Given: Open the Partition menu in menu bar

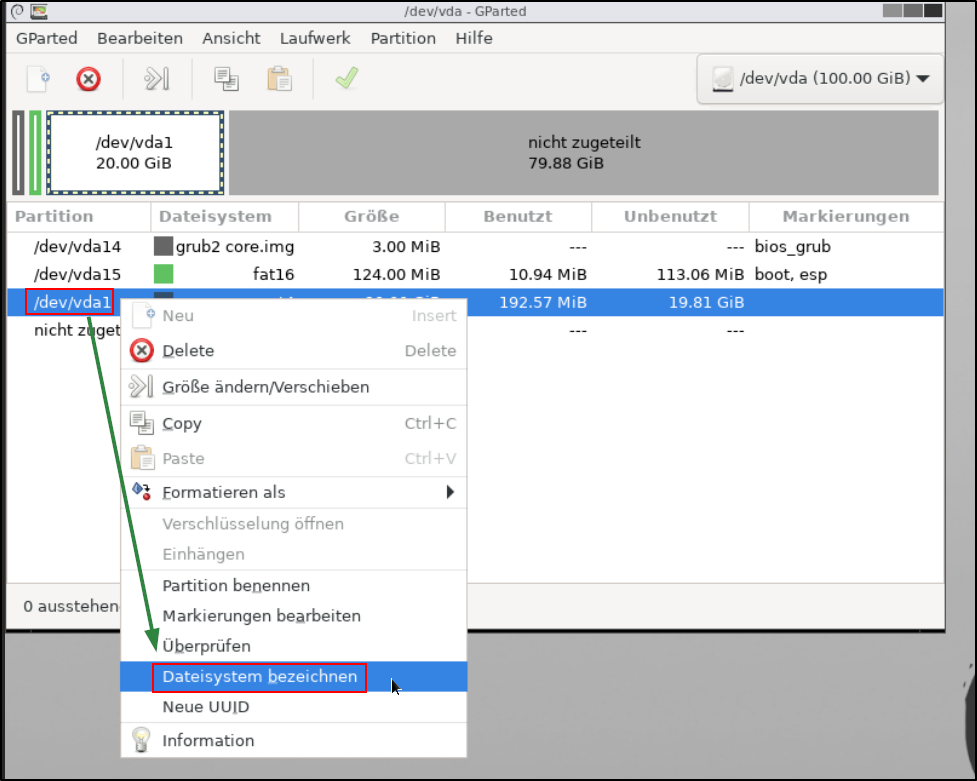Looking at the screenshot, I should click(x=402, y=38).
